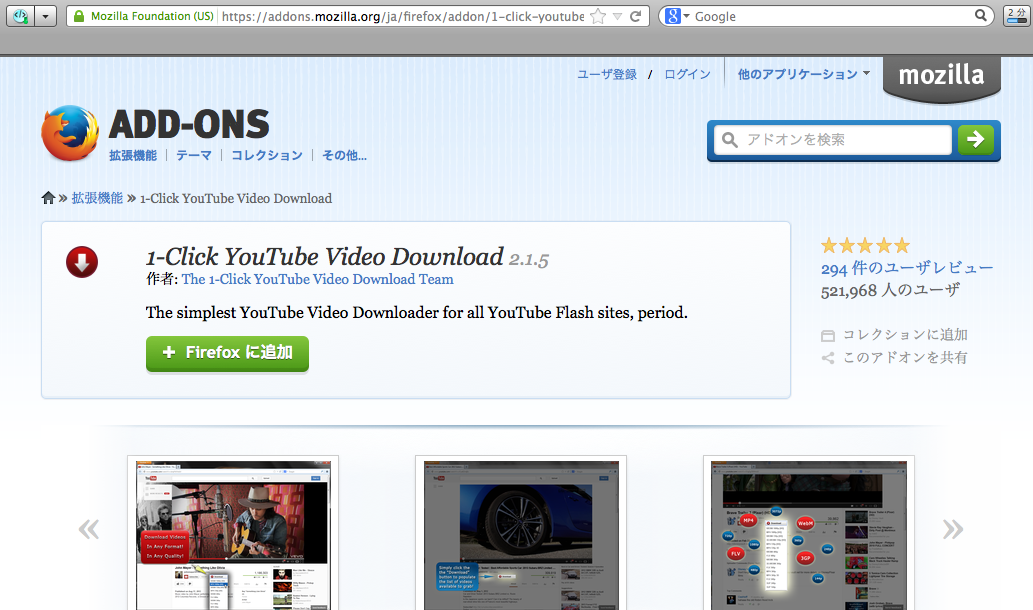This screenshot has width=1033, height=610.
Task: Bookmark this page with the star icon
Action: 598,16
